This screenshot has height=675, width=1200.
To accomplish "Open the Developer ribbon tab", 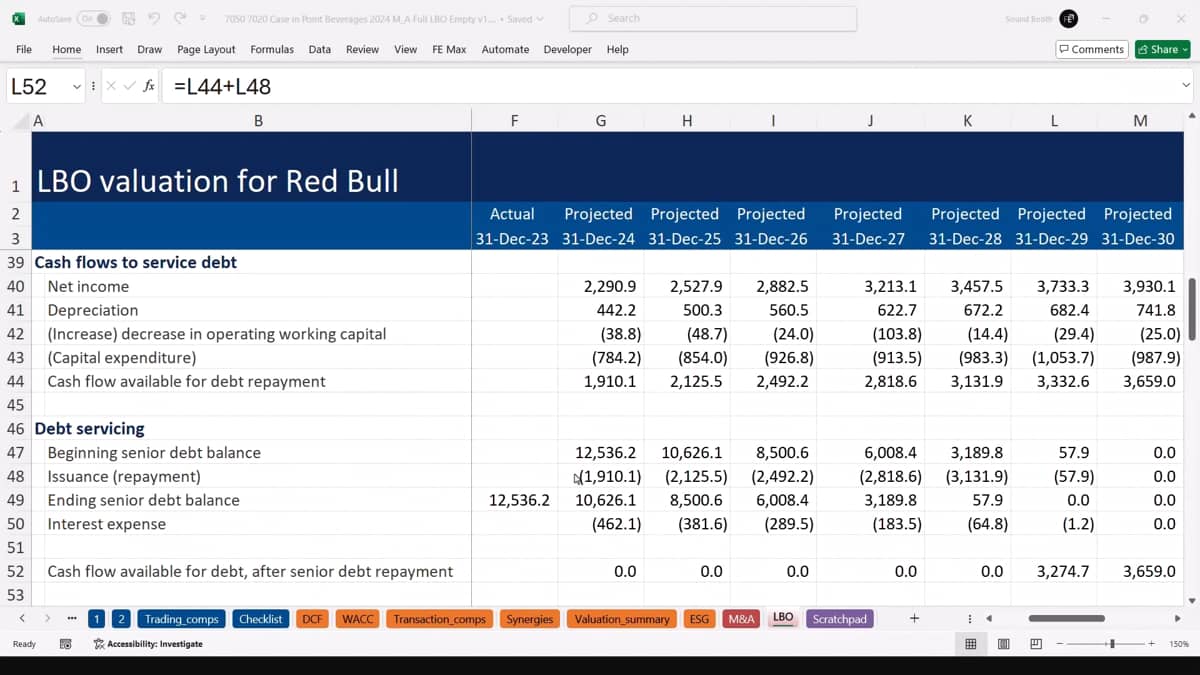I will pos(568,49).
